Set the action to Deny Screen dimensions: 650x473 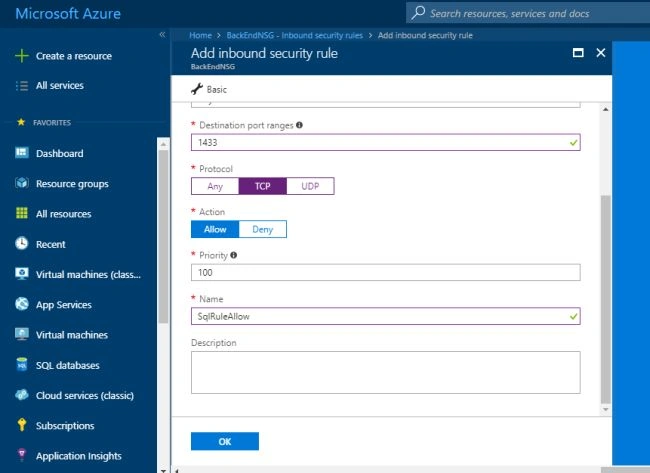point(262,229)
